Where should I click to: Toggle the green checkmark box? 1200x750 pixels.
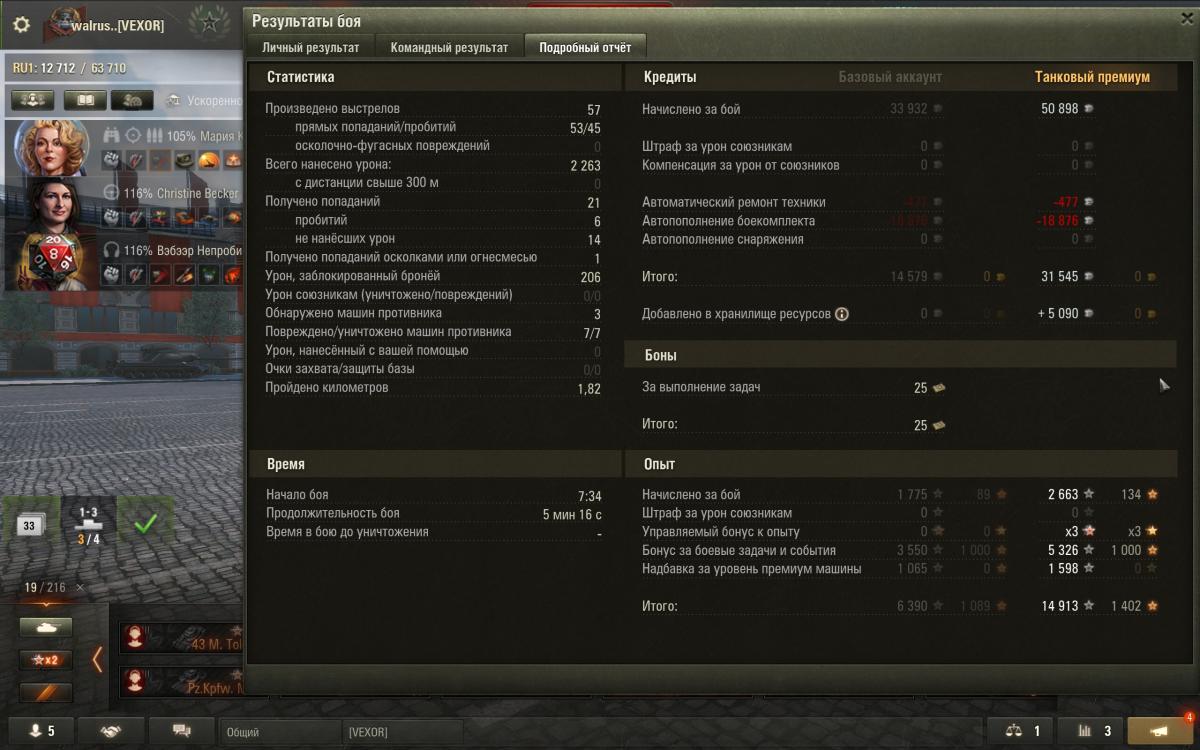(145, 523)
